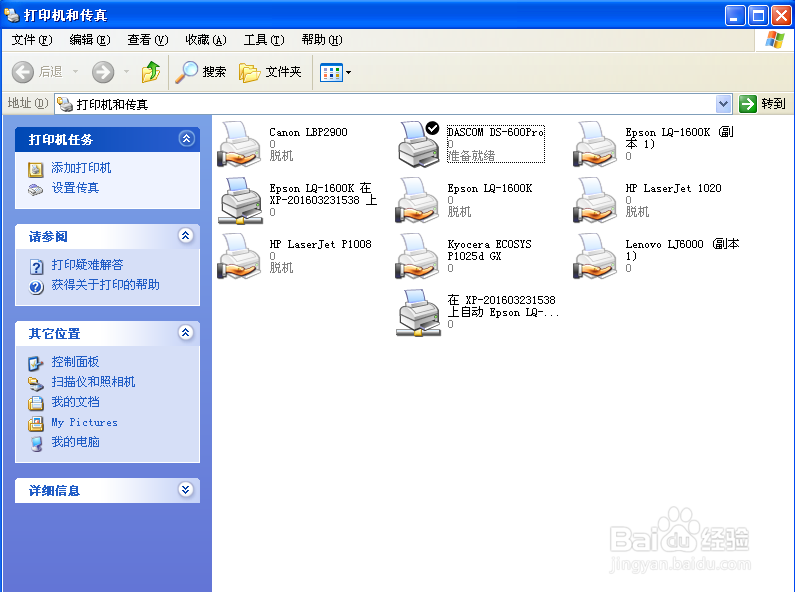Click the 文件夹 folders toolbar icon
The width and height of the screenshot is (795, 592).
(x=249, y=72)
